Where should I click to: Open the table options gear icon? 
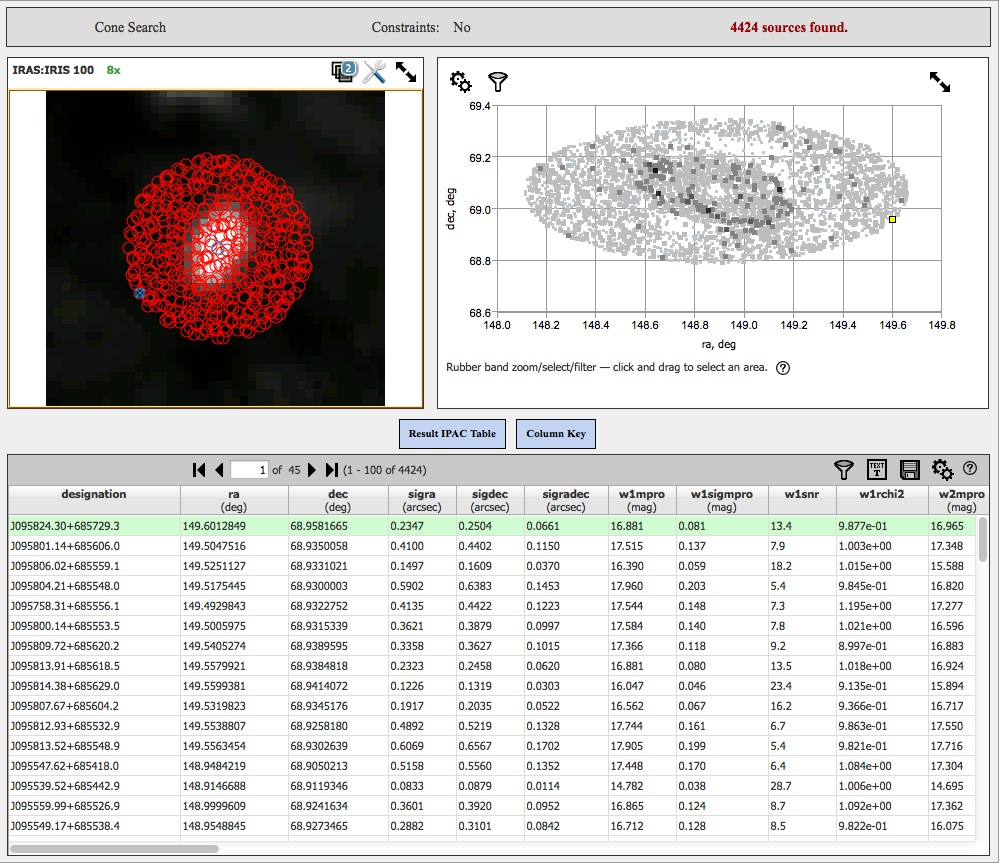coord(942,469)
